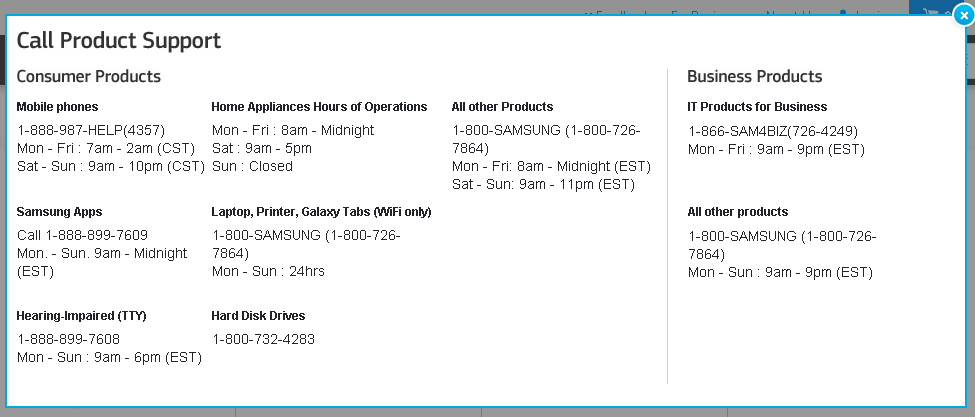Open the partially hidden Feedback link

click(x=619, y=12)
